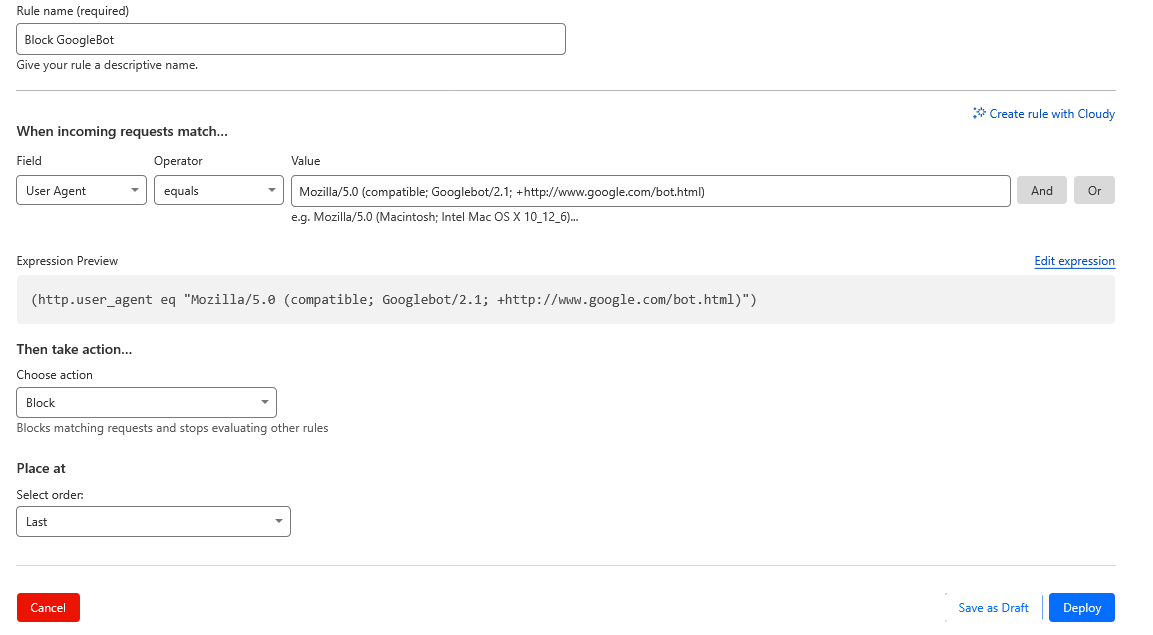
Task: Open Edit expression mode
Action: tap(1074, 260)
